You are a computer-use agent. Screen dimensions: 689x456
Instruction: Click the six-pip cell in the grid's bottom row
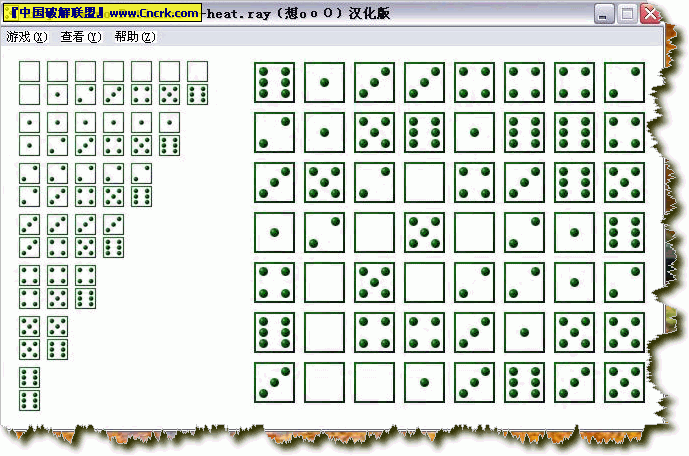524,383
